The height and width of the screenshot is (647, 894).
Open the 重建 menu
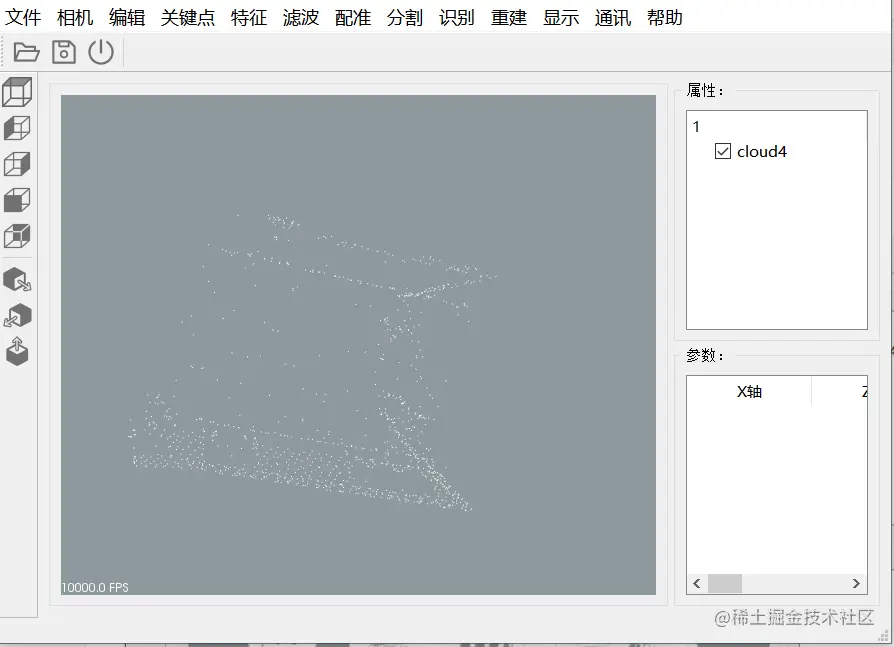coord(509,18)
